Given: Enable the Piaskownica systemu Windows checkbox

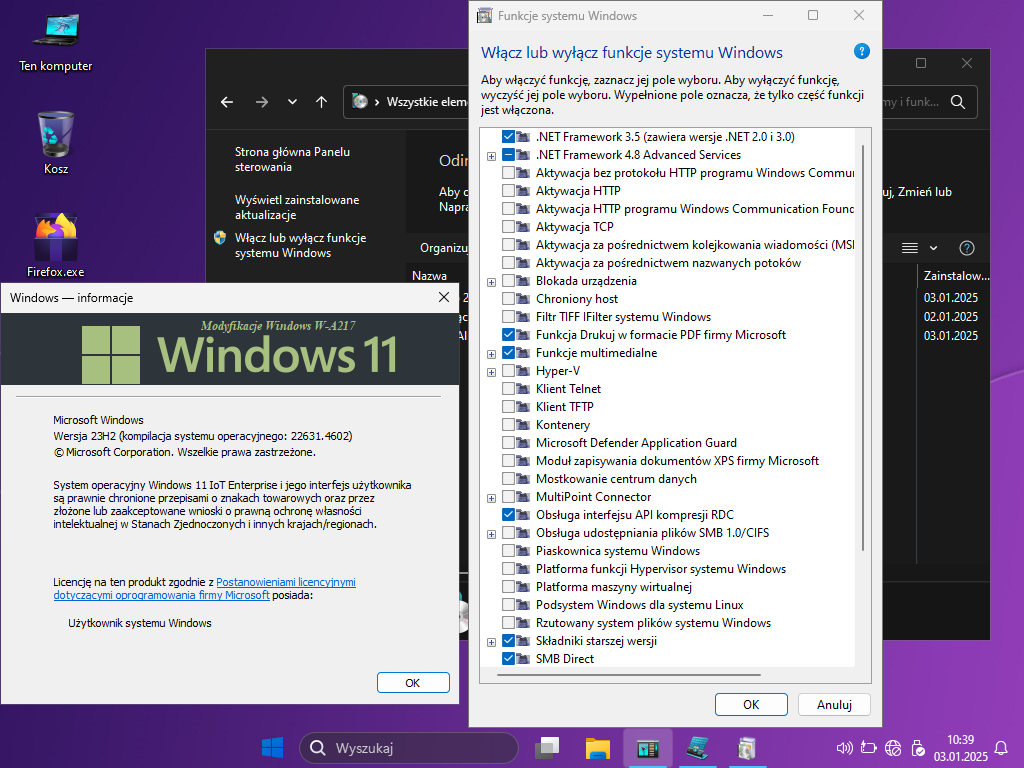Looking at the screenshot, I should [x=509, y=551].
